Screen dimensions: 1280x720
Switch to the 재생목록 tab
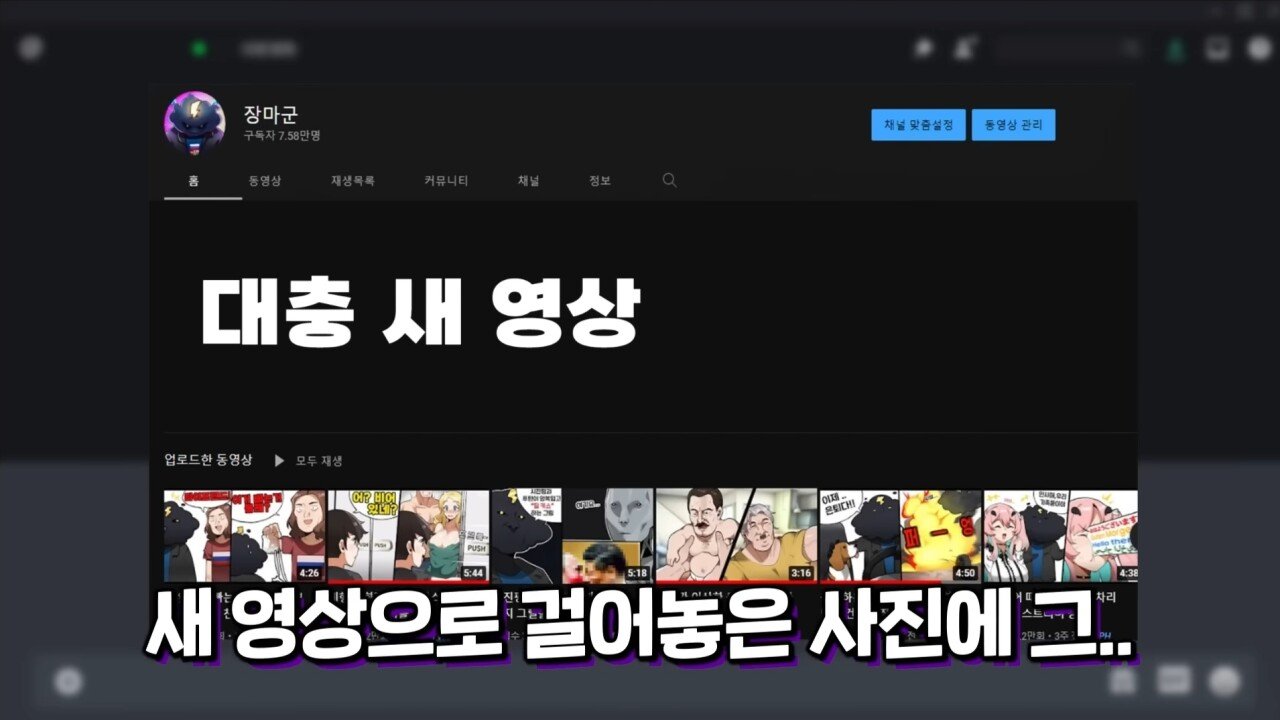[x=353, y=181]
